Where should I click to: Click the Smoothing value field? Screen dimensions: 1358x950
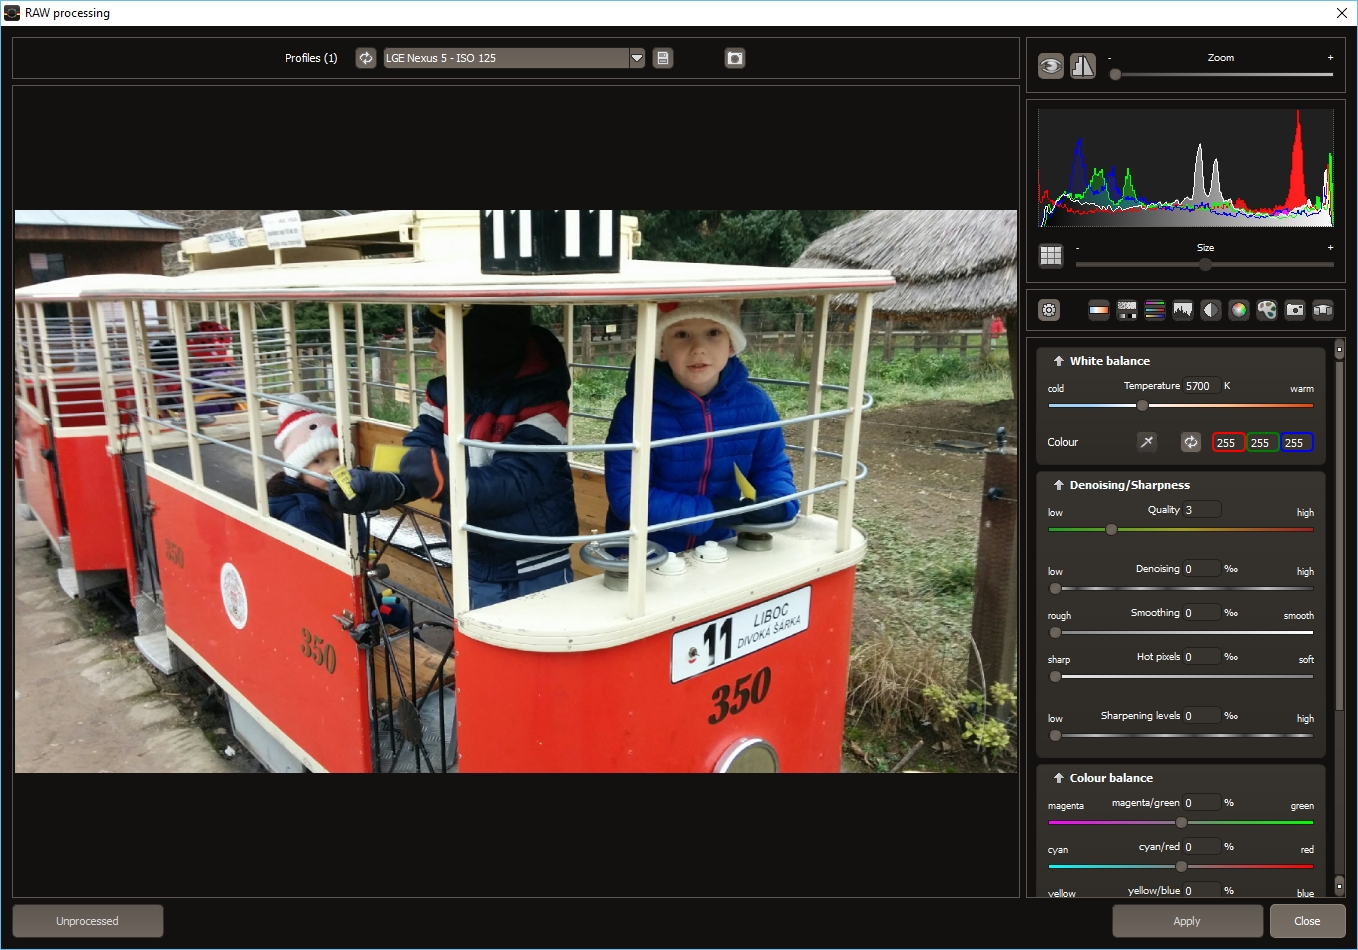(1202, 613)
